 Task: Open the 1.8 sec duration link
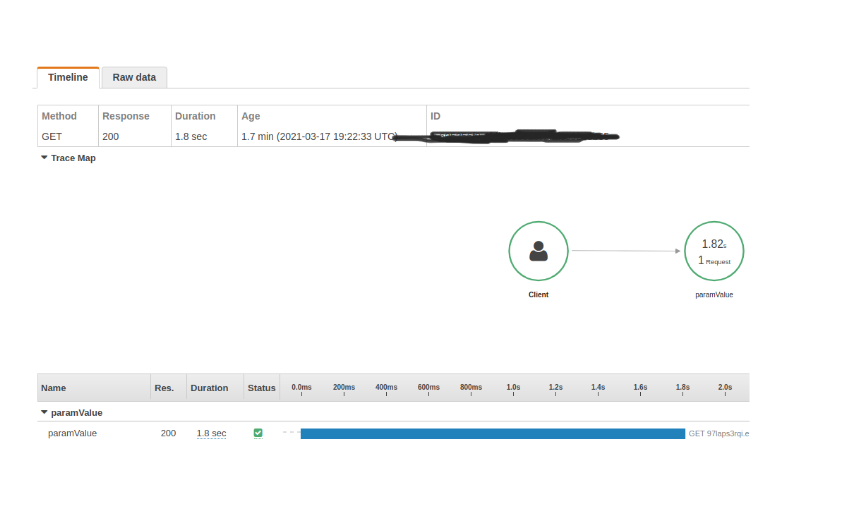pos(211,433)
